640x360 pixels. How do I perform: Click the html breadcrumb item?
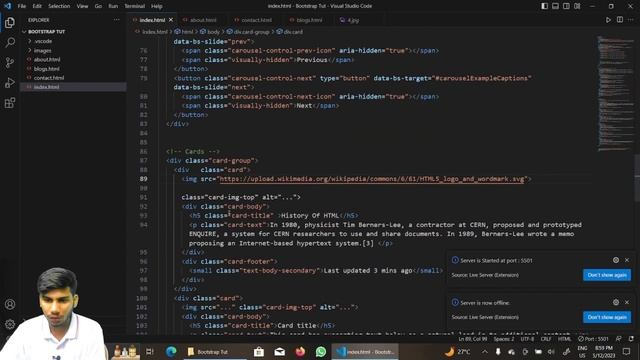click(184, 31)
